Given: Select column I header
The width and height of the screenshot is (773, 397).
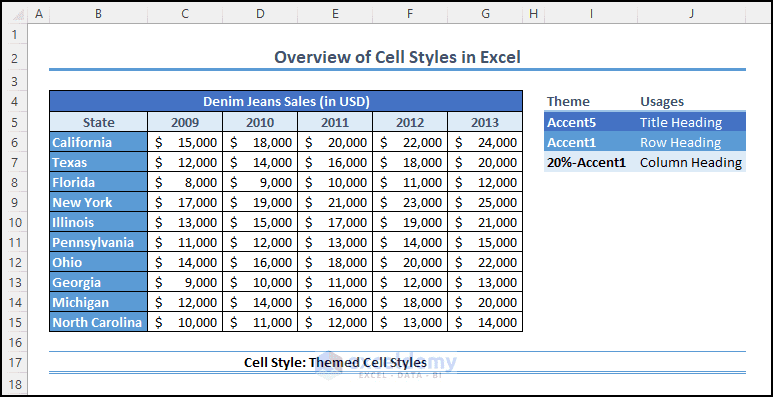Looking at the screenshot, I should point(591,15).
